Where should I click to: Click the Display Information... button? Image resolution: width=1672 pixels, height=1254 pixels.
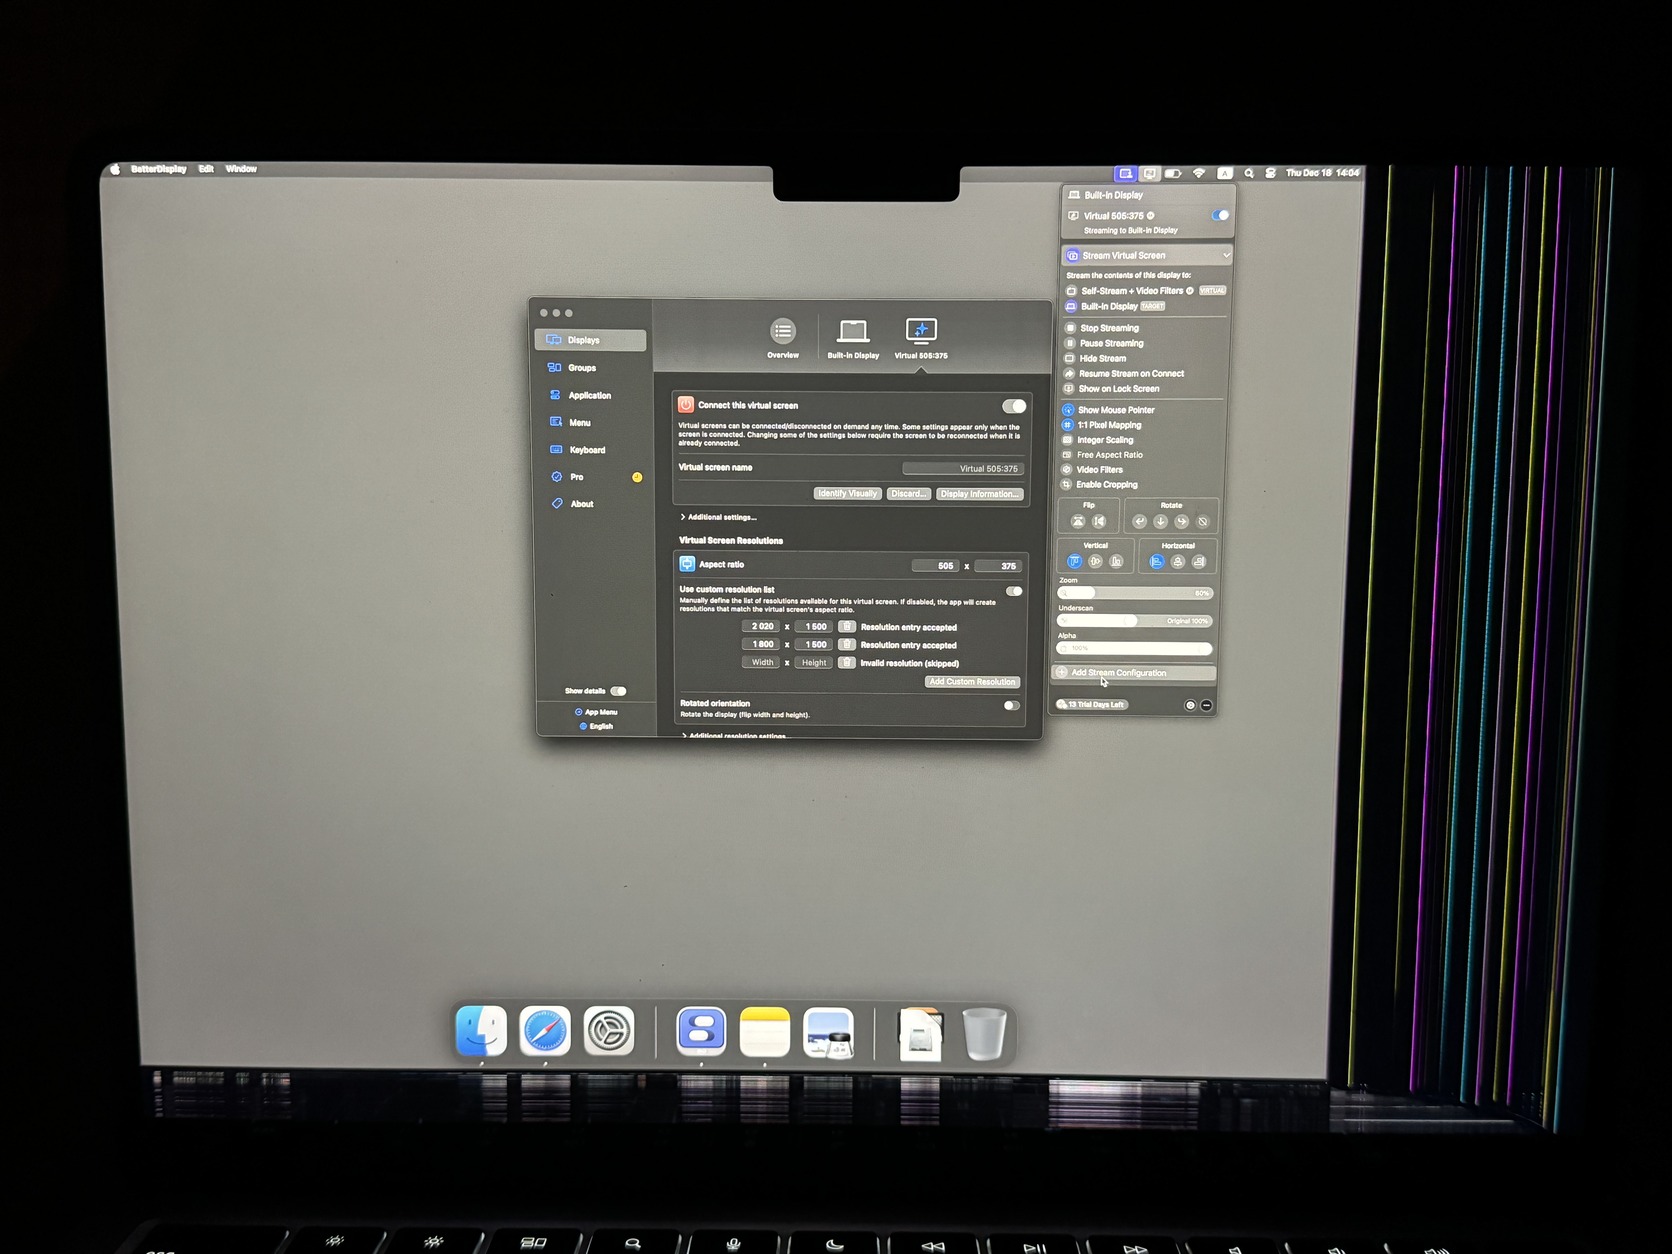pos(980,494)
